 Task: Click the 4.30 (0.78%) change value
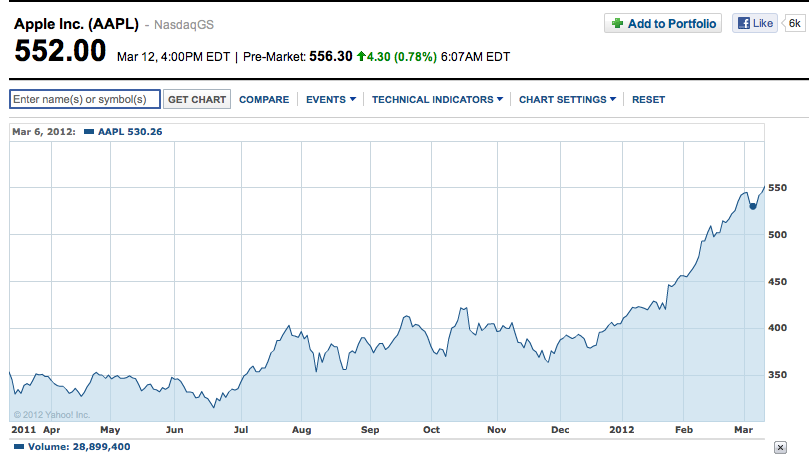pos(402,56)
